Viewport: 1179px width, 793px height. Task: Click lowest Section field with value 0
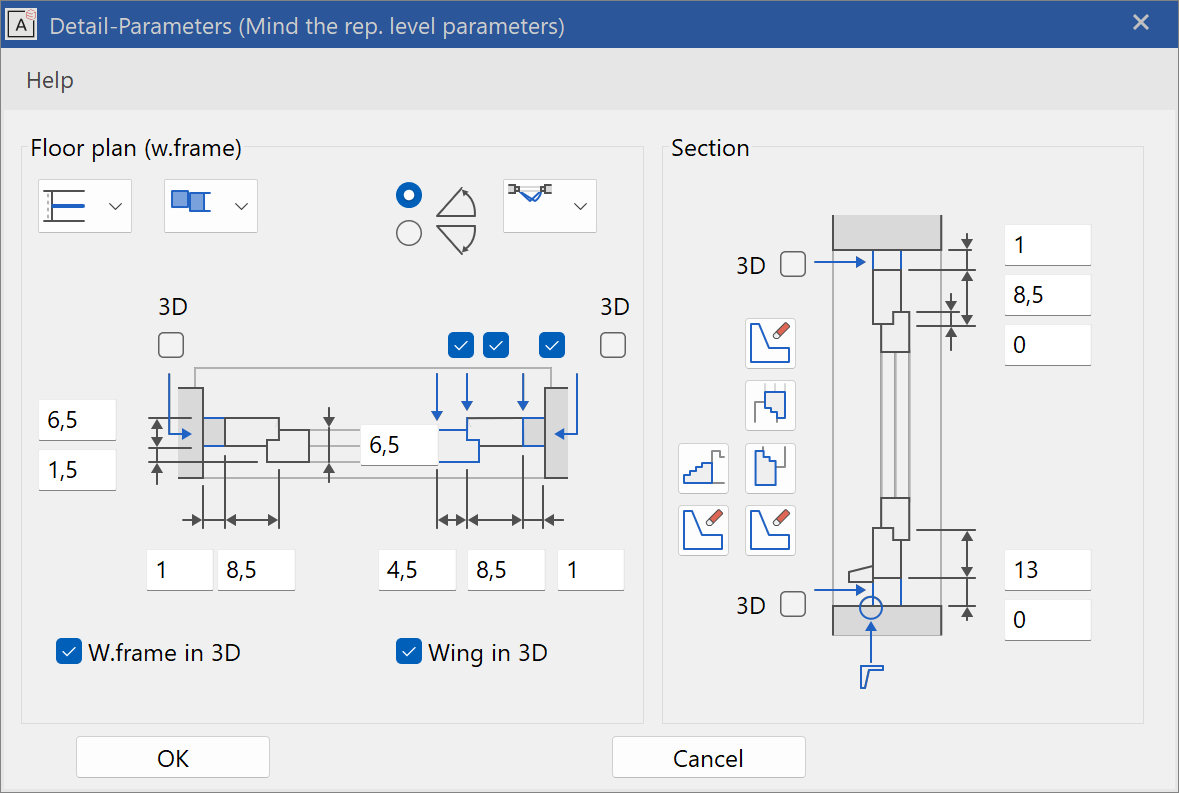[x=1047, y=620]
